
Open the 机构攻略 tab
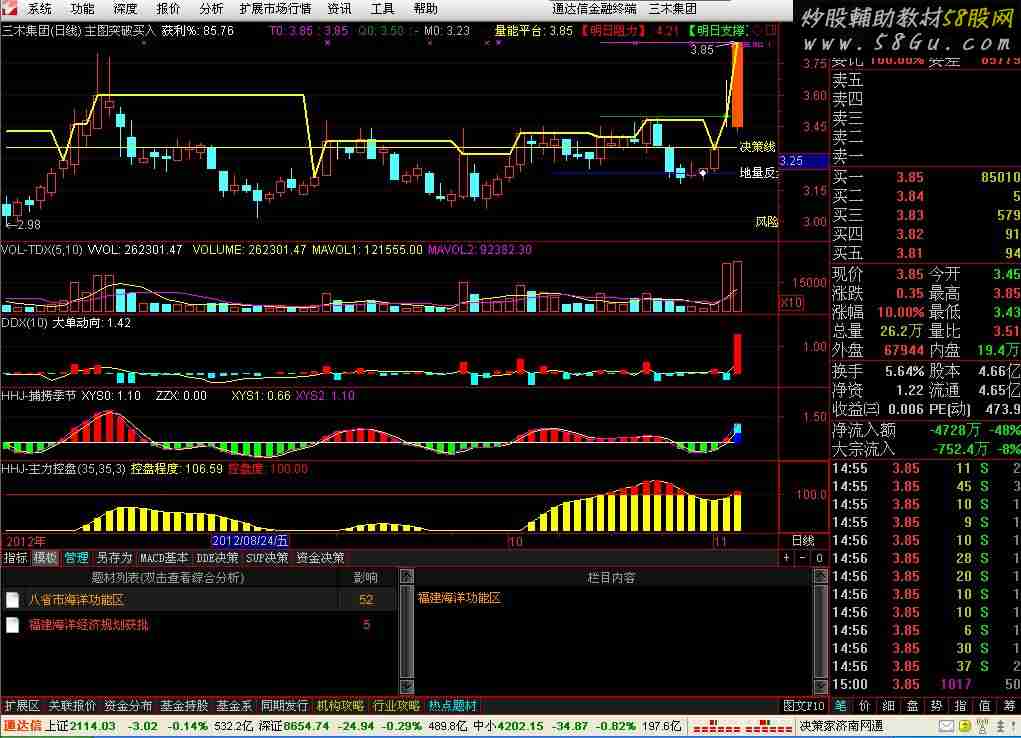tap(340, 706)
